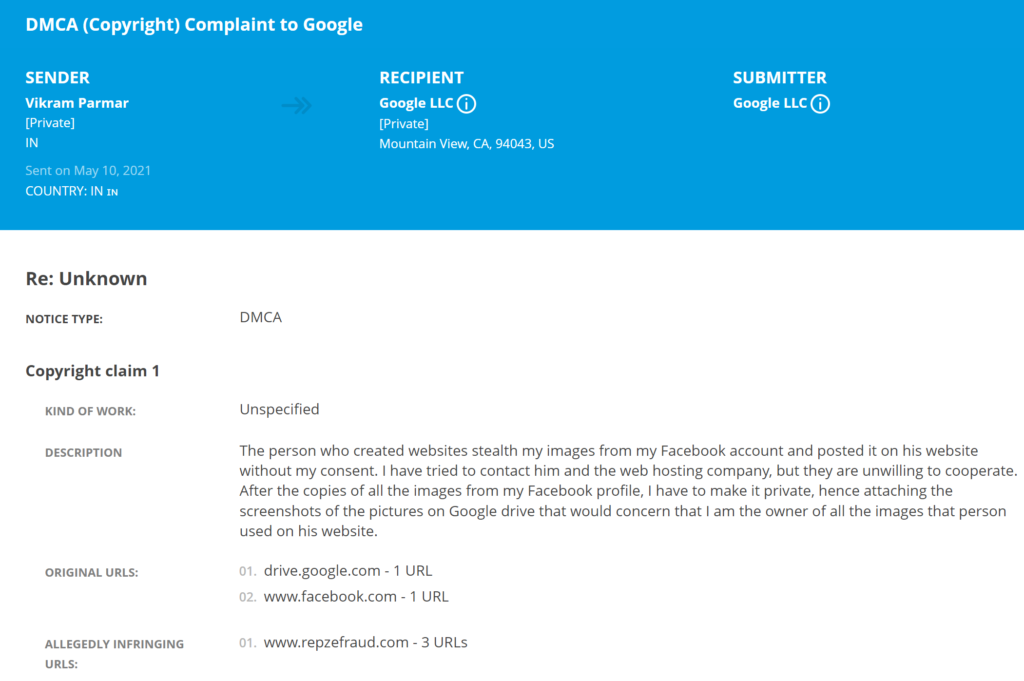Expand the www.facebook.com original URL entry

356,596
